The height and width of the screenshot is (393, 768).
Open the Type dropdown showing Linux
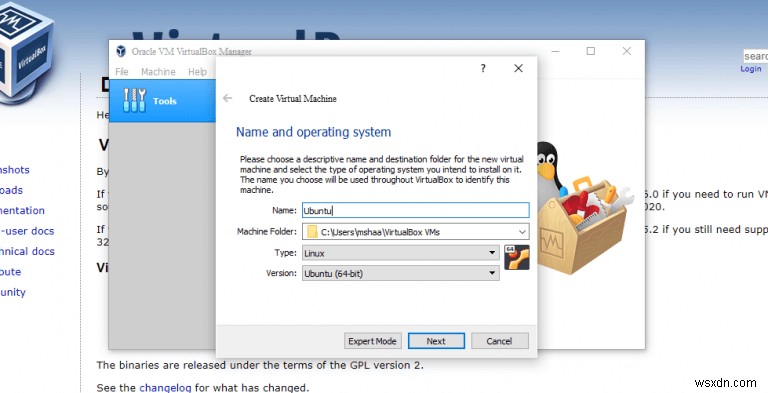pyautogui.click(x=401, y=253)
